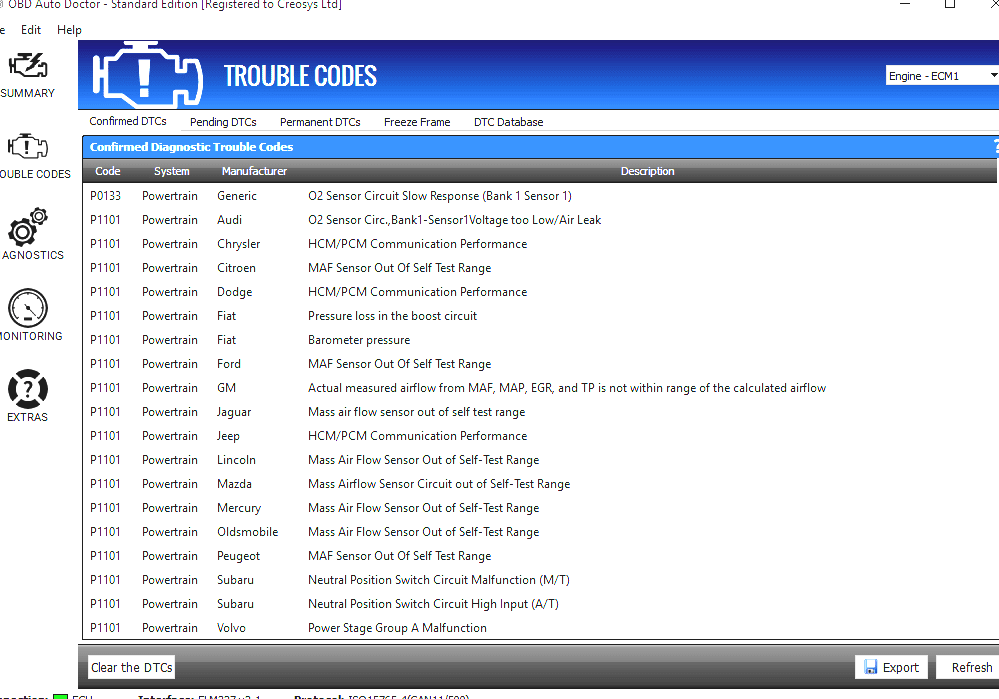Open the Extras lifebuoy icon
The width and height of the screenshot is (999, 699).
pyautogui.click(x=27, y=389)
